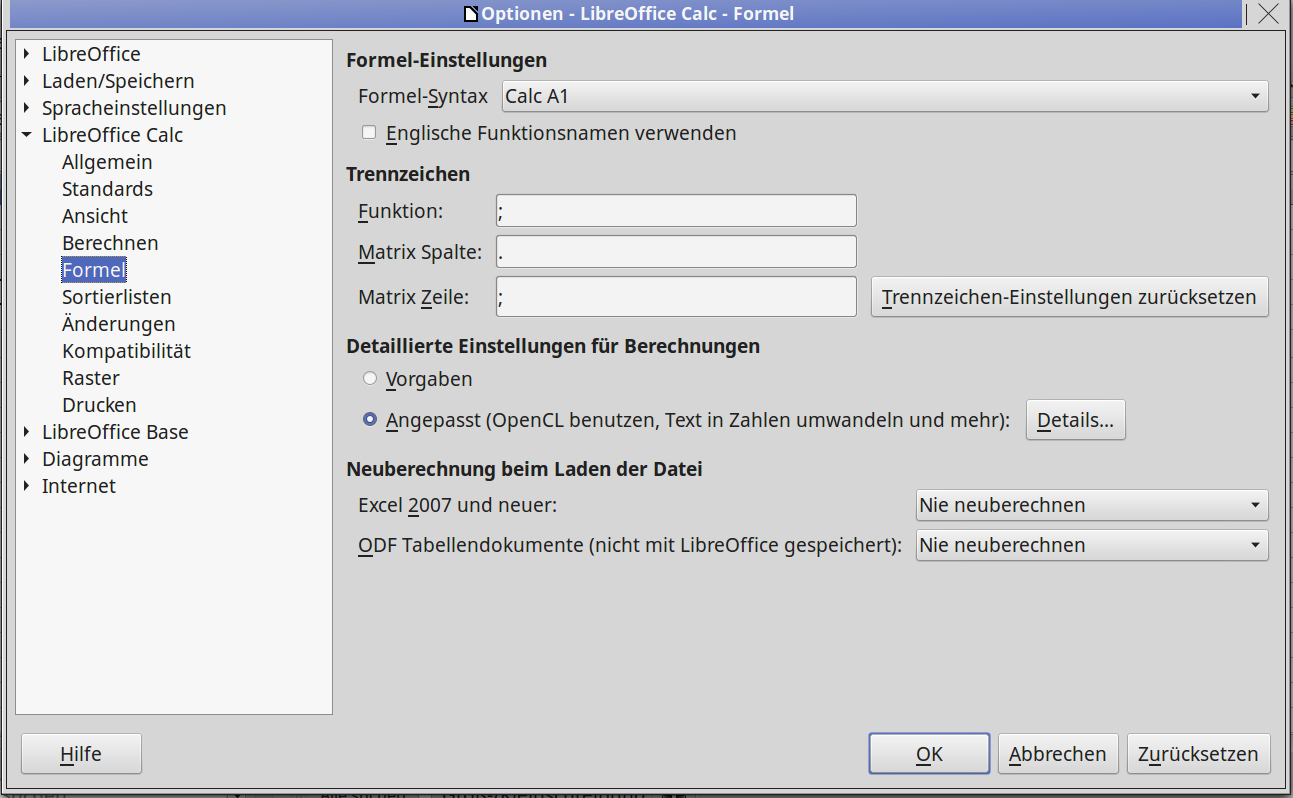Select Drucken in the options tree
This screenshot has height=798, width=1293.
(x=99, y=405)
